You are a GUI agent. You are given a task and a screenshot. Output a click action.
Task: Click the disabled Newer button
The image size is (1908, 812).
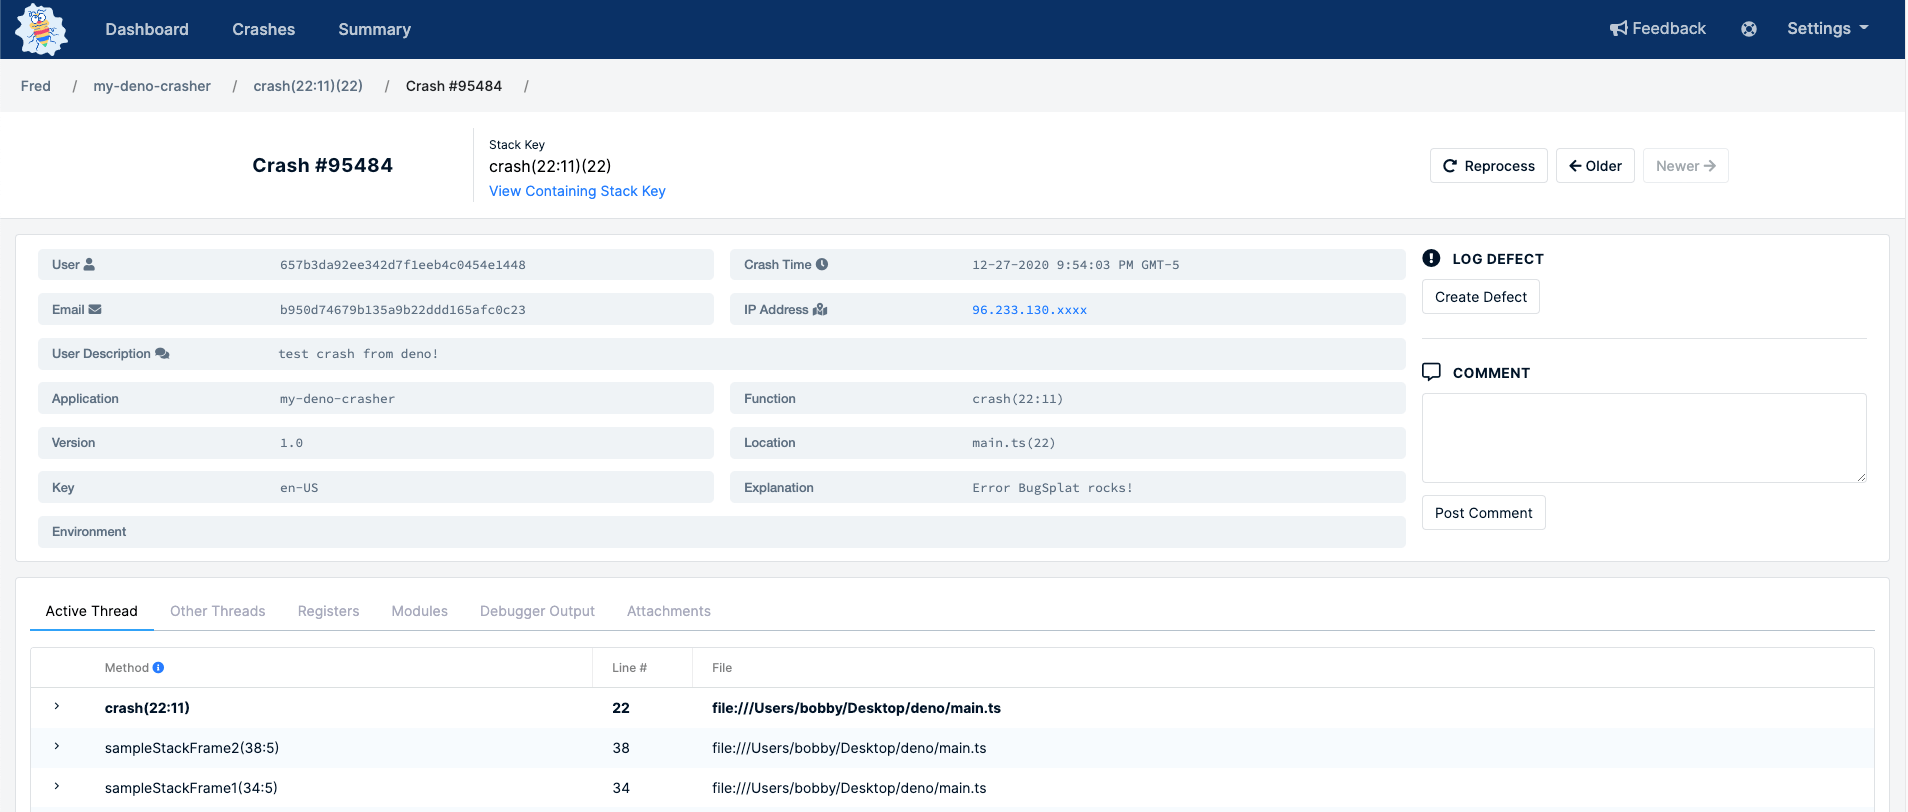[1686, 166]
